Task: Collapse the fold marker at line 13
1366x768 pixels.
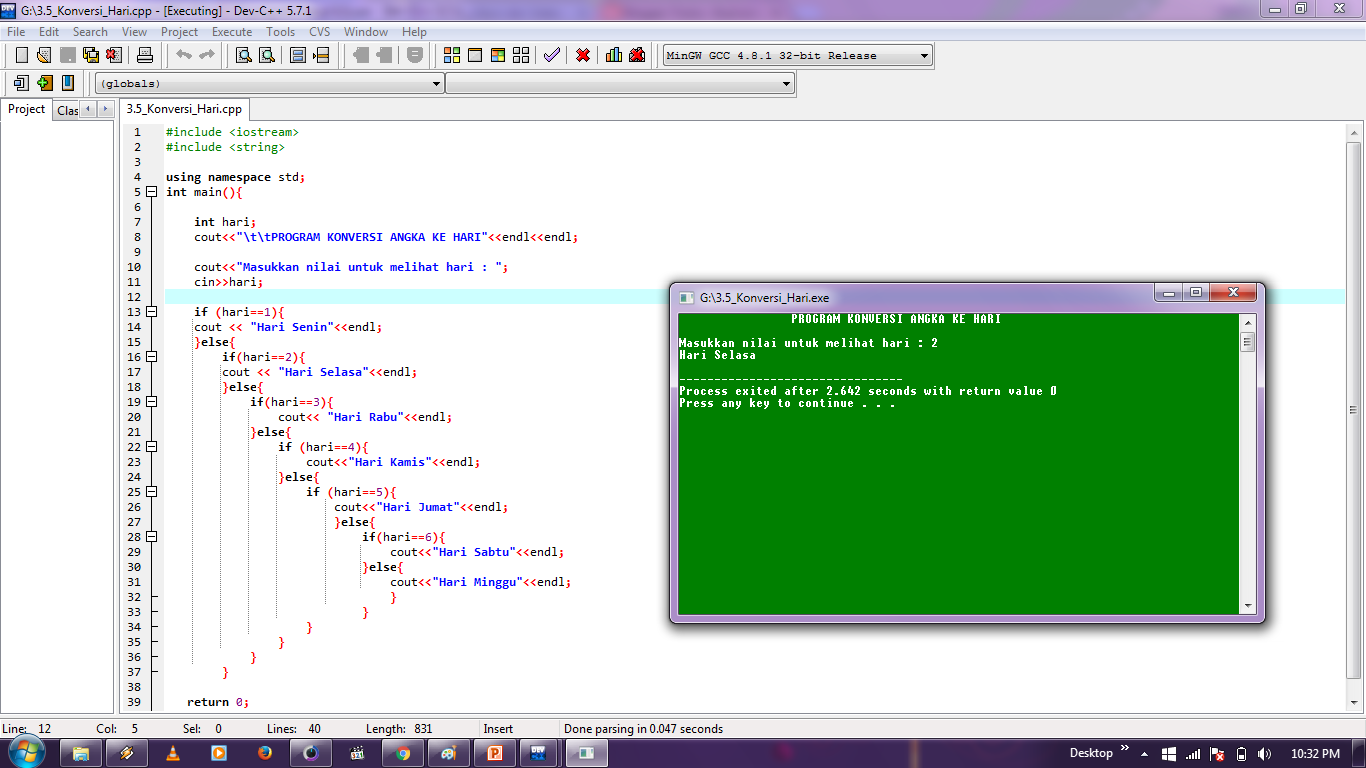Action: [x=151, y=312]
